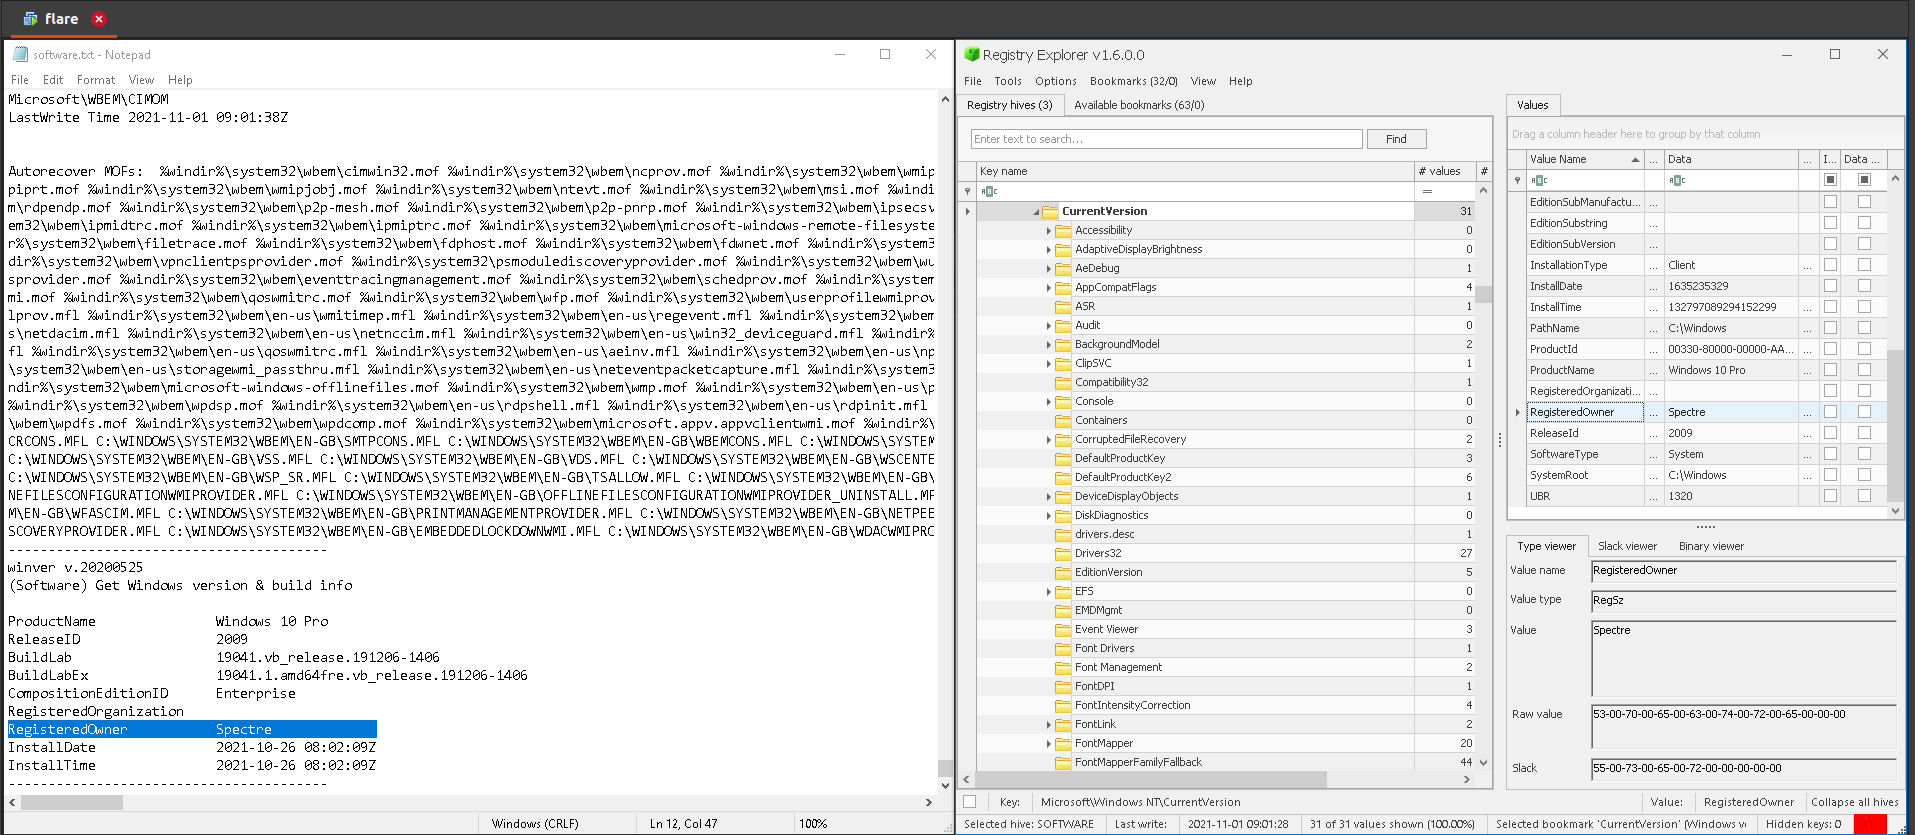Click filter funnel icon in Values grid
1915x835 pixels.
pos(1517,180)
